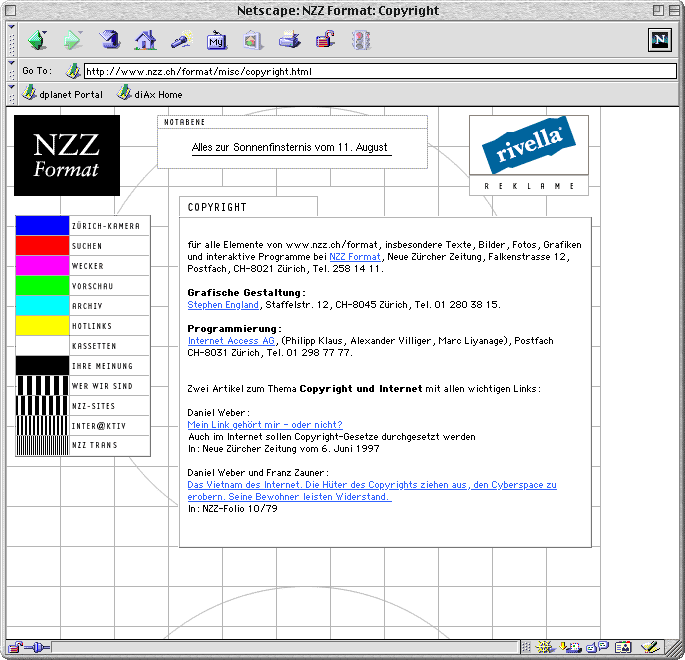Click the red swatch beside SUCHEN

[42, 245]
